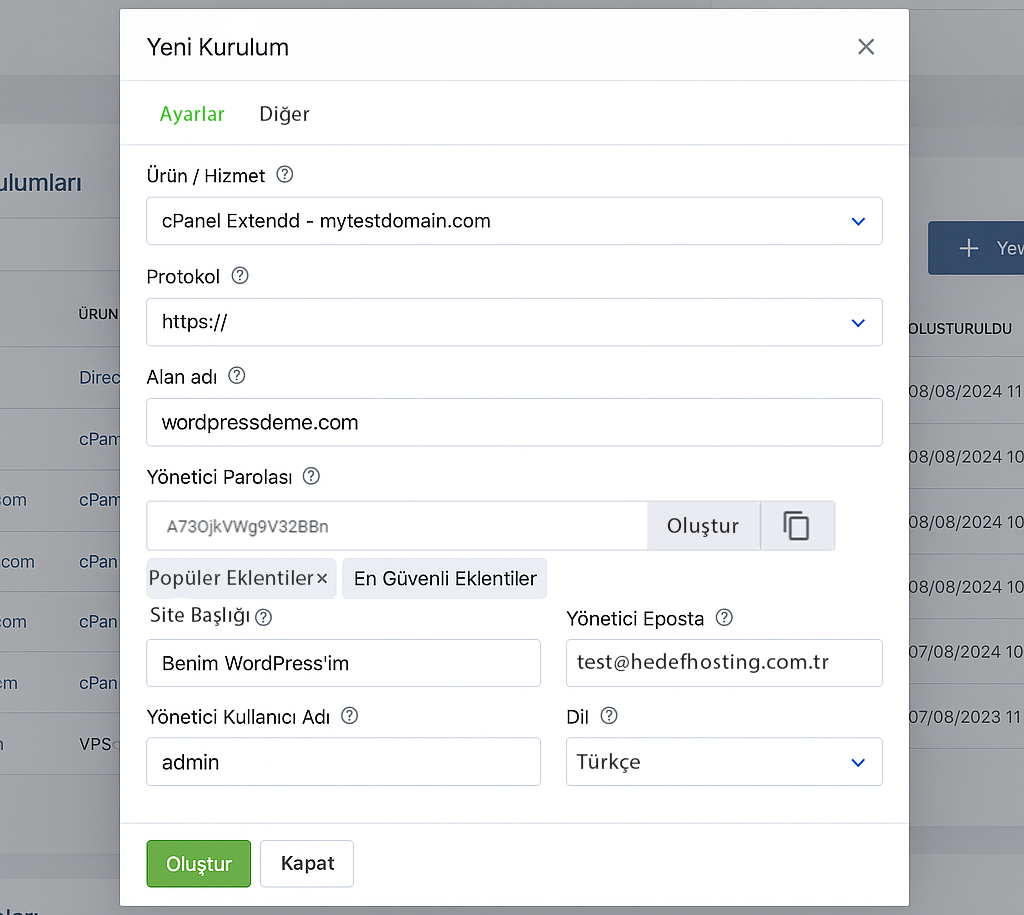Remove Popüler Eklentiler tag with its ×

pyautogui.click(x=322, y=579)
